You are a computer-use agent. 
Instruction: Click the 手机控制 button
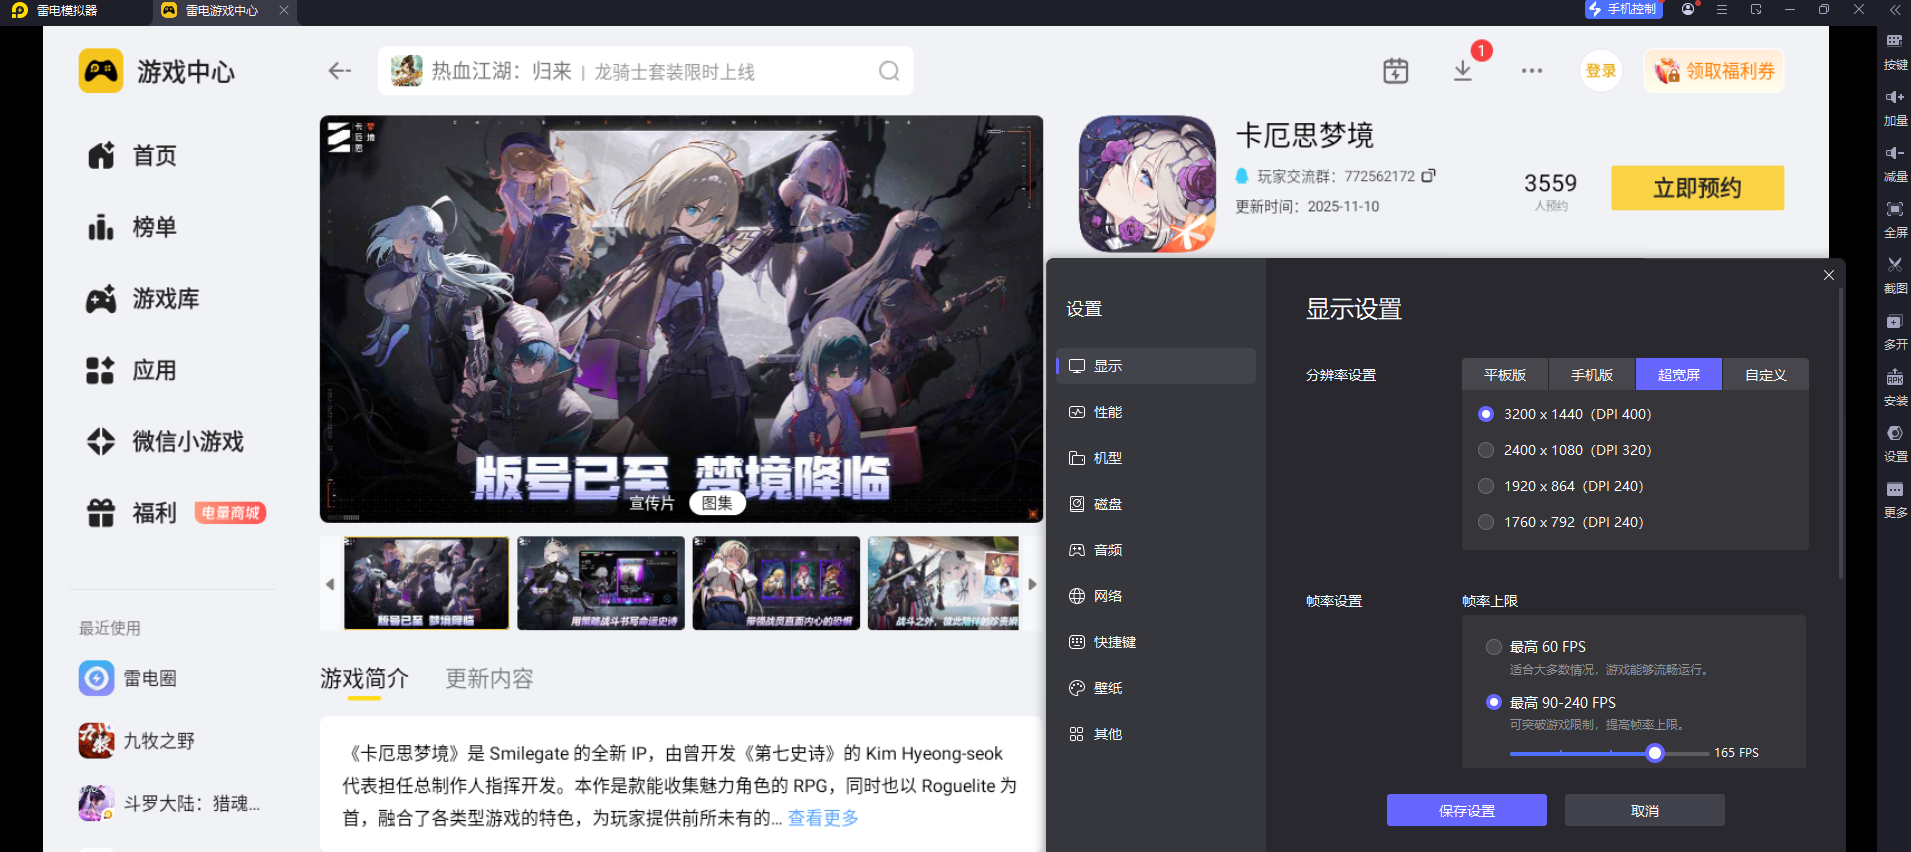point(1623,10)
